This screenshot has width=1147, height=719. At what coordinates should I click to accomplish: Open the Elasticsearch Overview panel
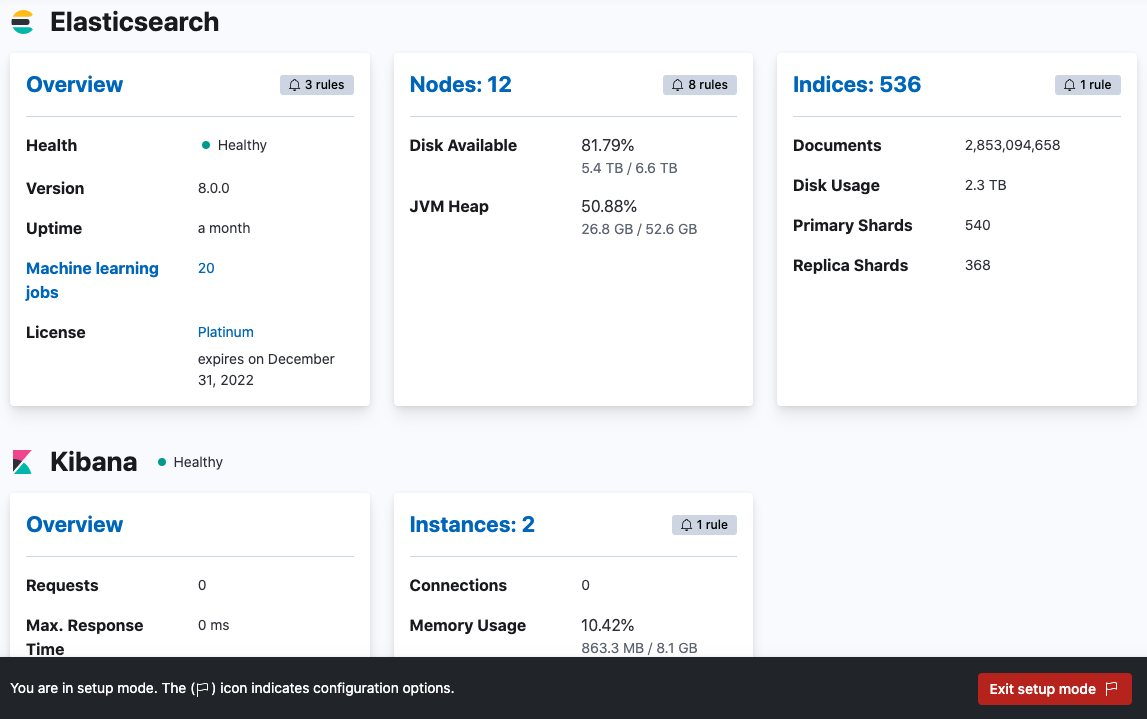pyautogui.click(x=74, y=85)
